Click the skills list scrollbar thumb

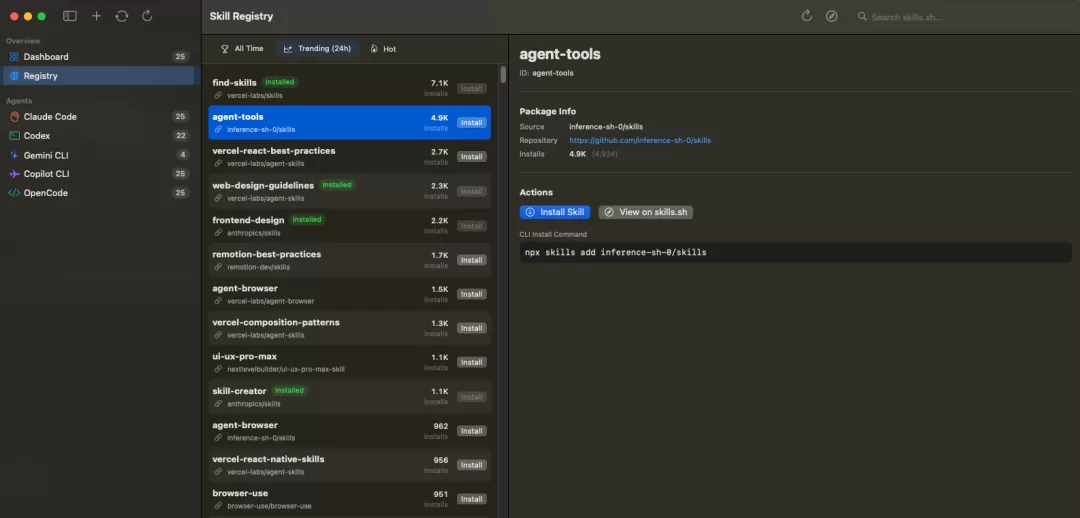[503, 74]
